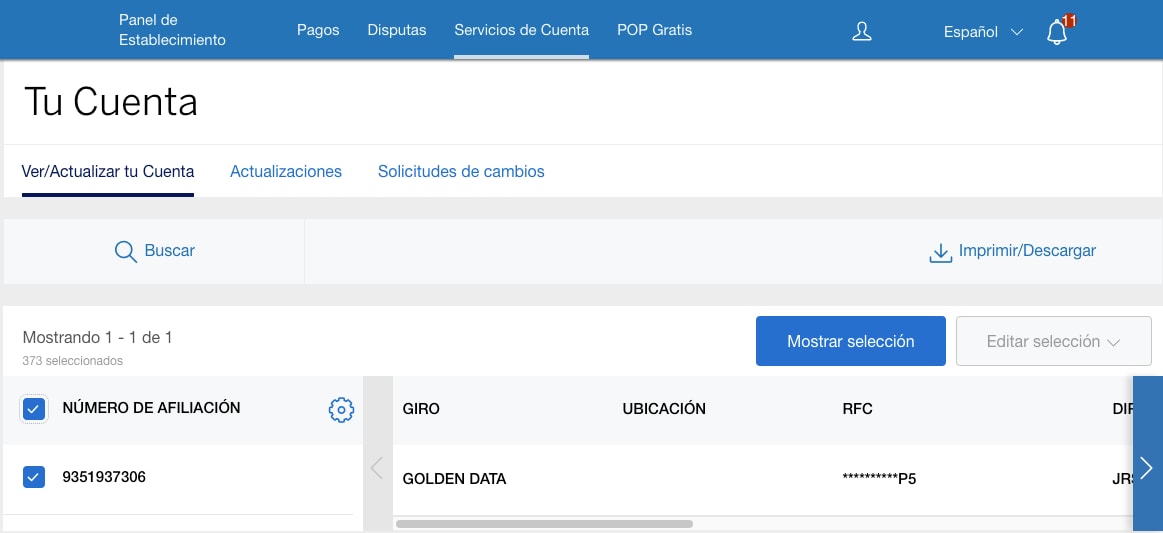Click the Panel de Establecimiento link

172,30
